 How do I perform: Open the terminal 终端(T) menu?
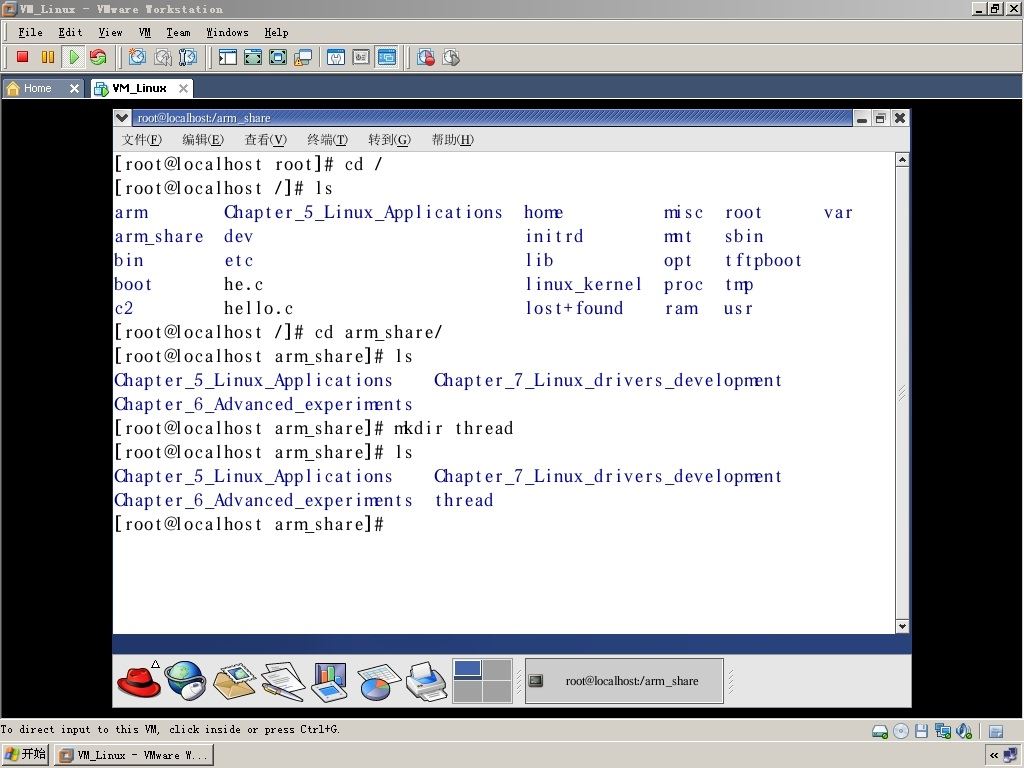tap(327, 140)
